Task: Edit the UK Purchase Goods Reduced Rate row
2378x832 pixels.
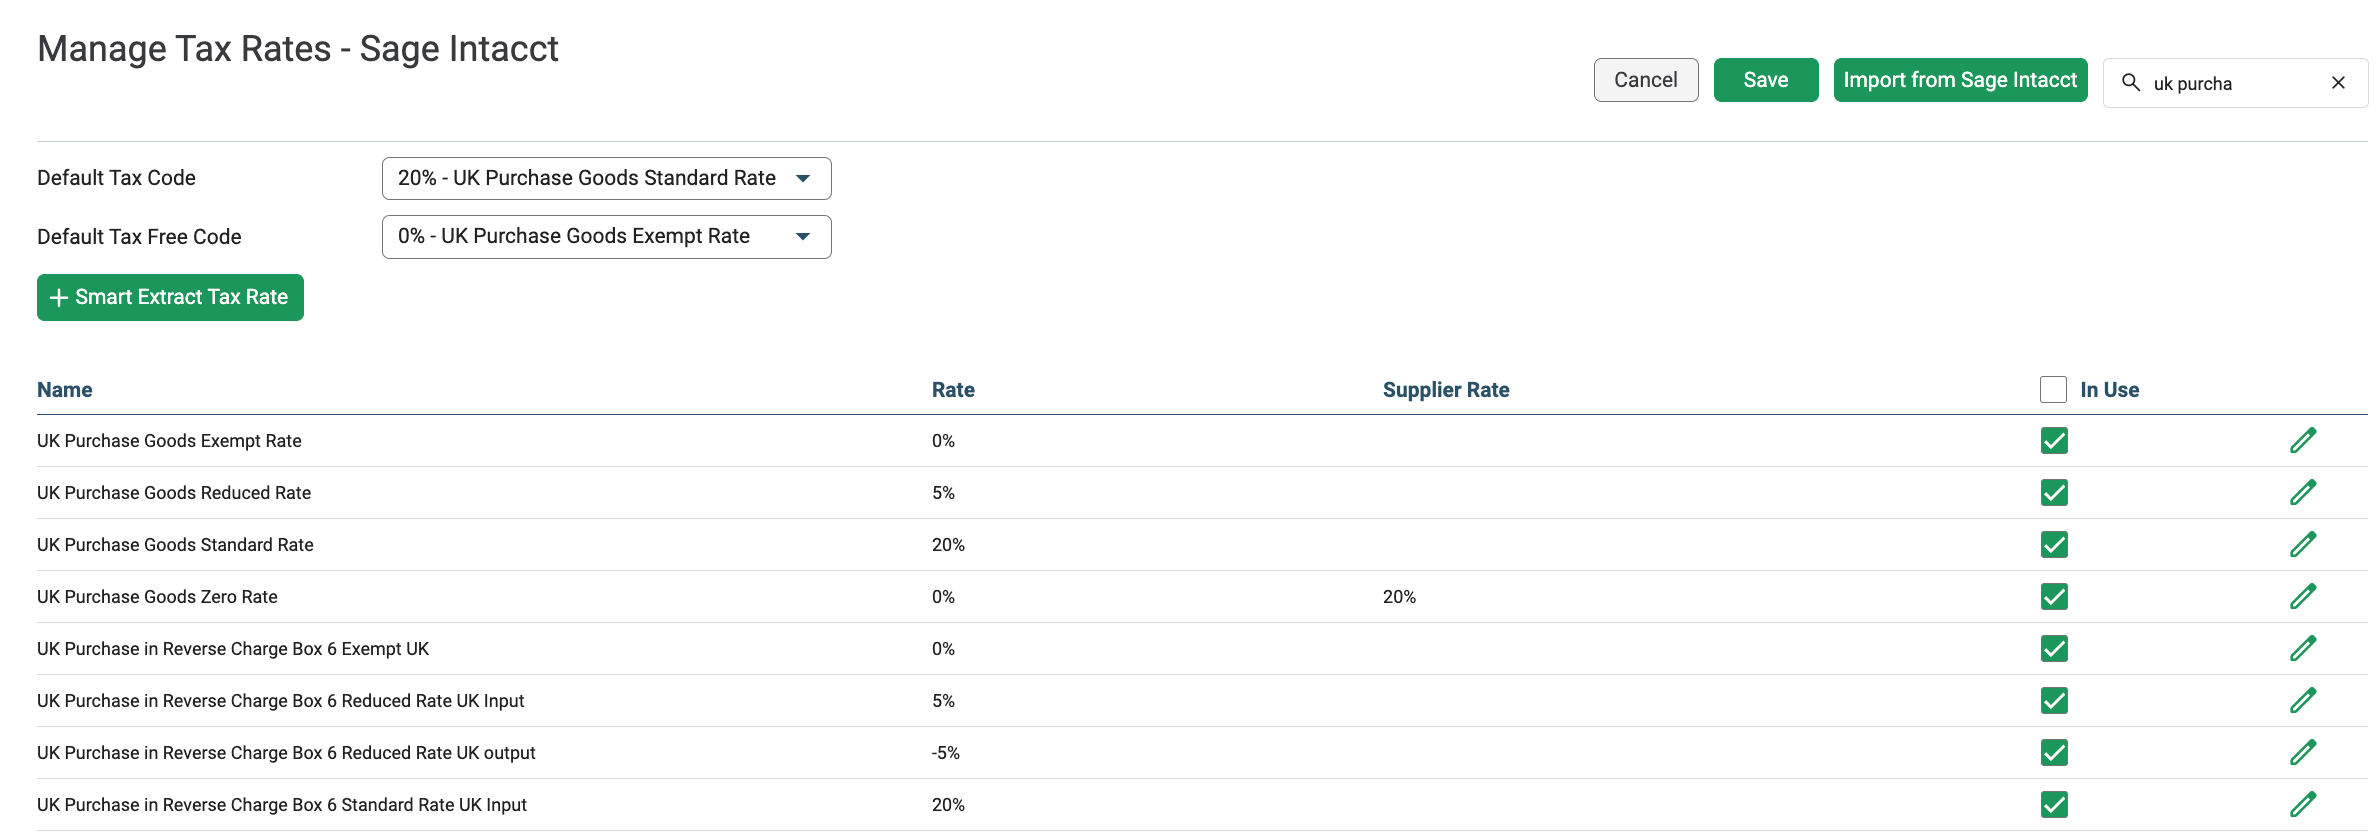Action: 2303,492
